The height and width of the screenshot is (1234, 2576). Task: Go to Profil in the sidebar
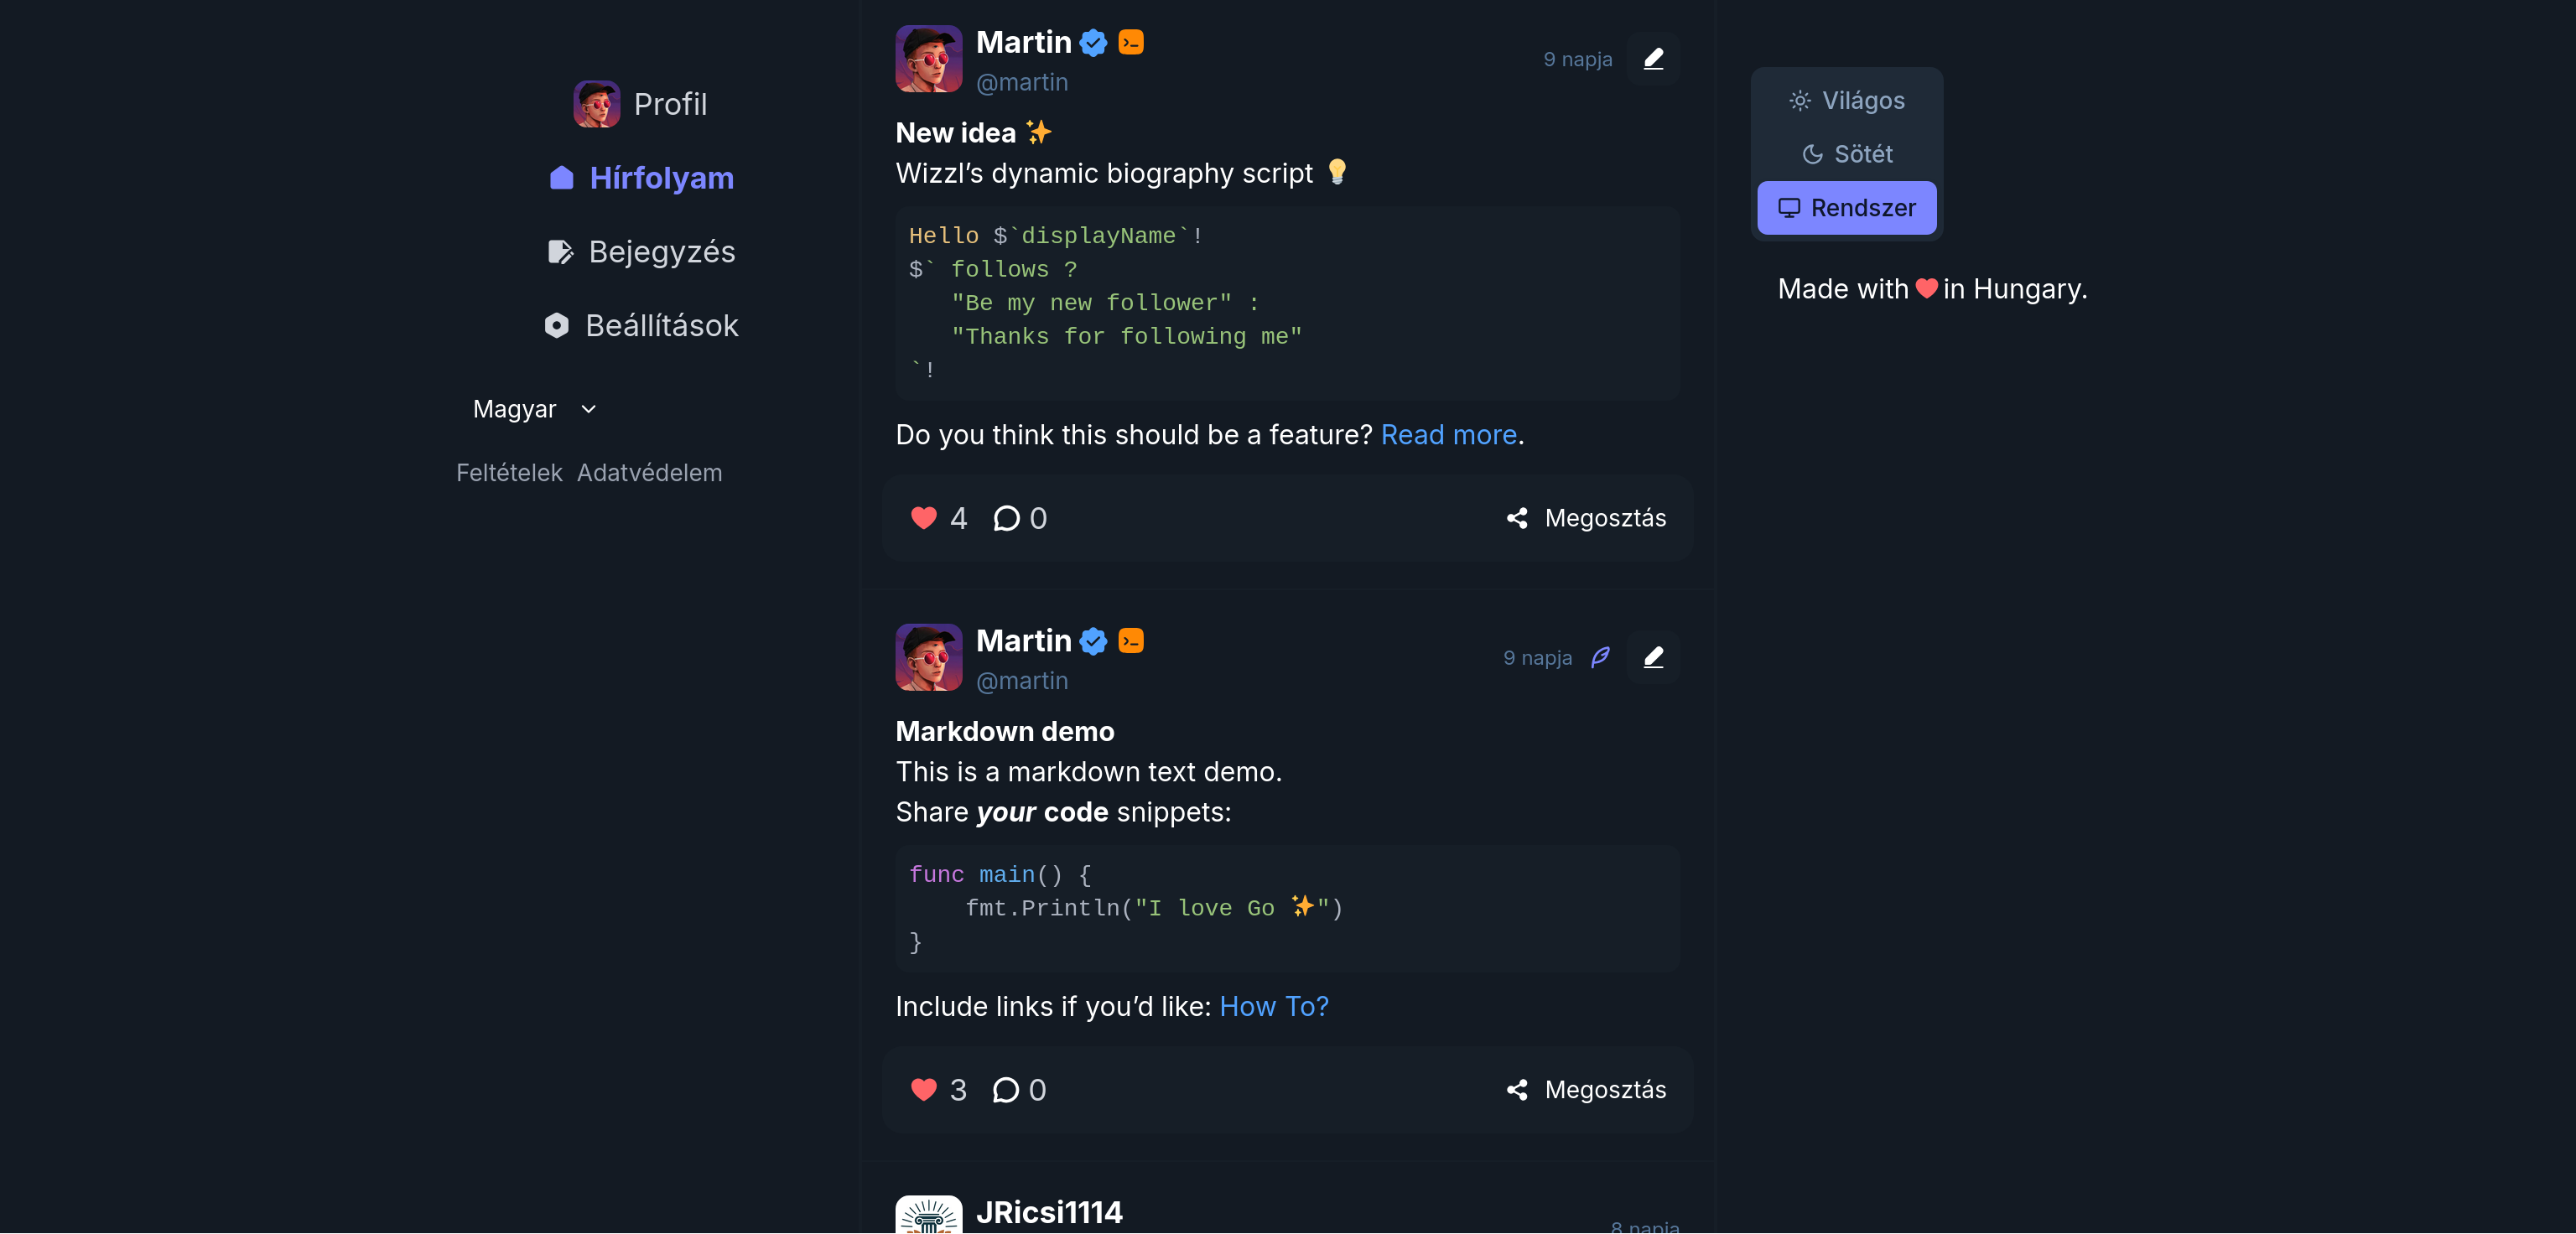641,104
